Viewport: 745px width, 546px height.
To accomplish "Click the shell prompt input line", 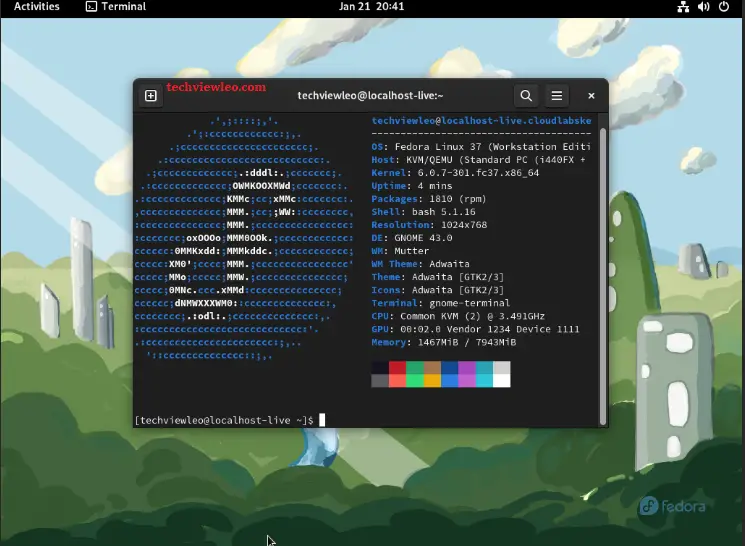I will point(230,420).
